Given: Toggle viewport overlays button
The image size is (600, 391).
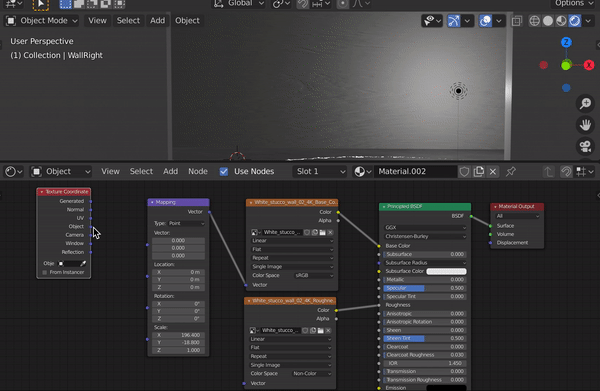Looking at the screenshot, I should coord(486,21).
